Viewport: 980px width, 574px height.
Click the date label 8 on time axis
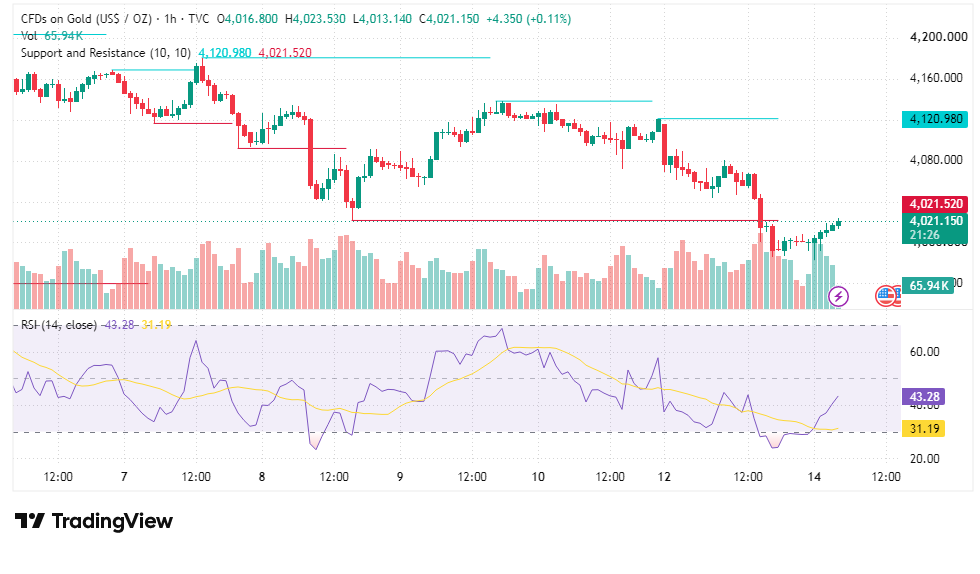[262, 477]
